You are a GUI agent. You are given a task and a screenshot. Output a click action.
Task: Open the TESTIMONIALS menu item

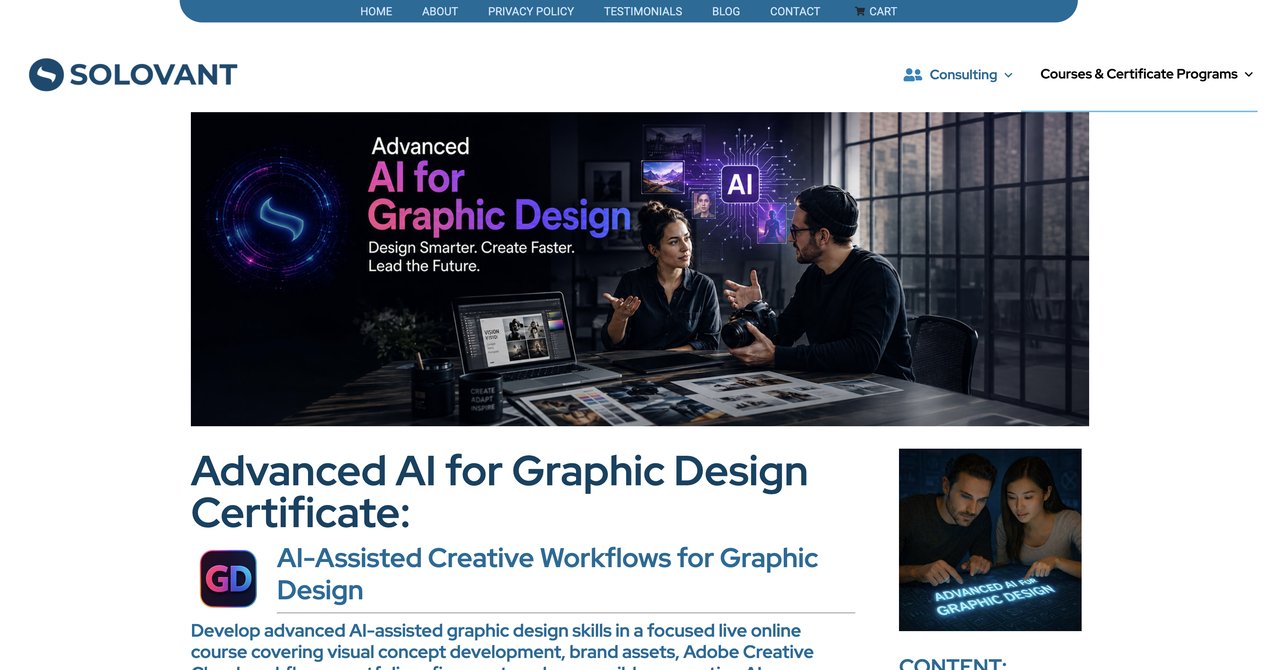pyautogui.click(x=643, y=12)
